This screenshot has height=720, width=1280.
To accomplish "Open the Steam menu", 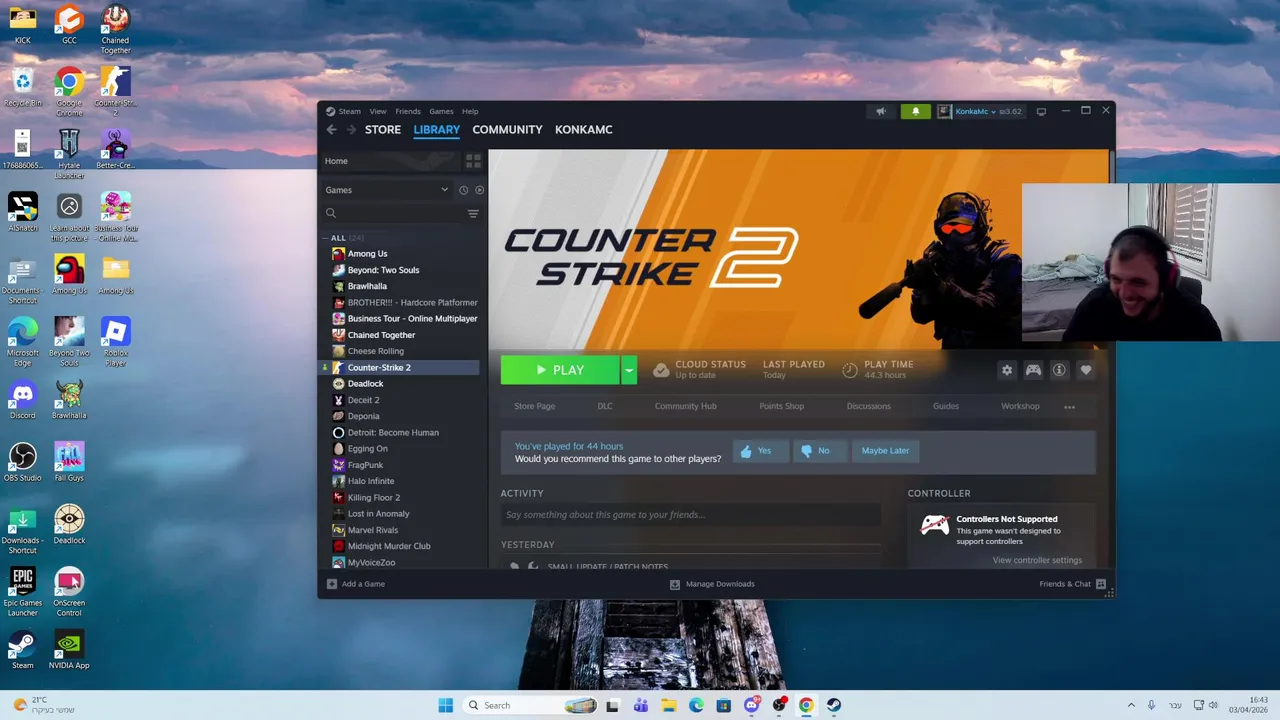I will tap(349, 111).
